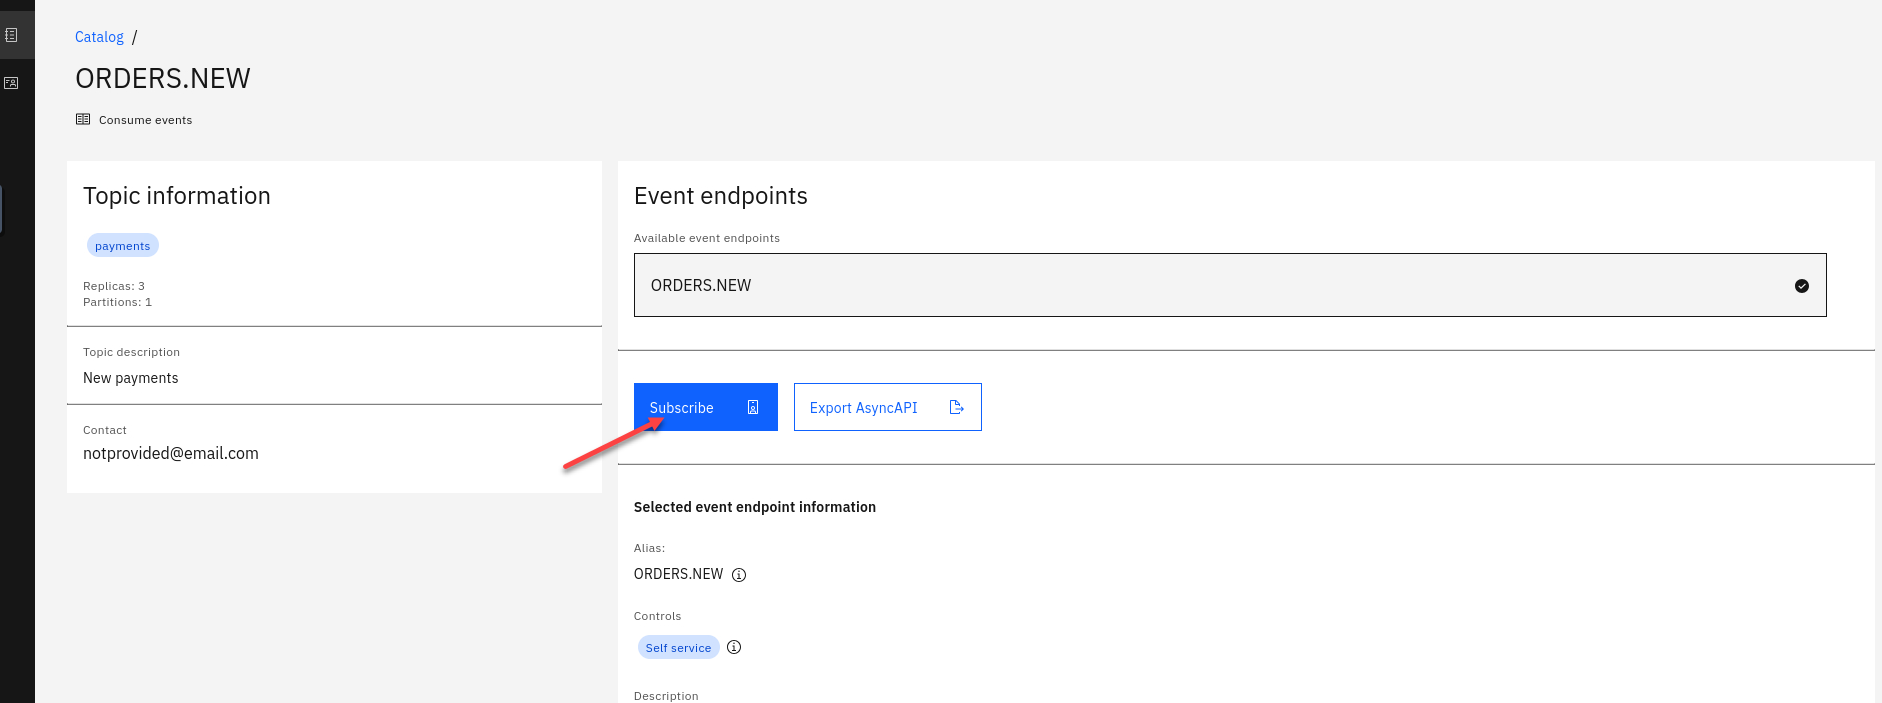Click the Consume events label
Viewport: 1882px width, 703px height.
(x=145, y=120)
